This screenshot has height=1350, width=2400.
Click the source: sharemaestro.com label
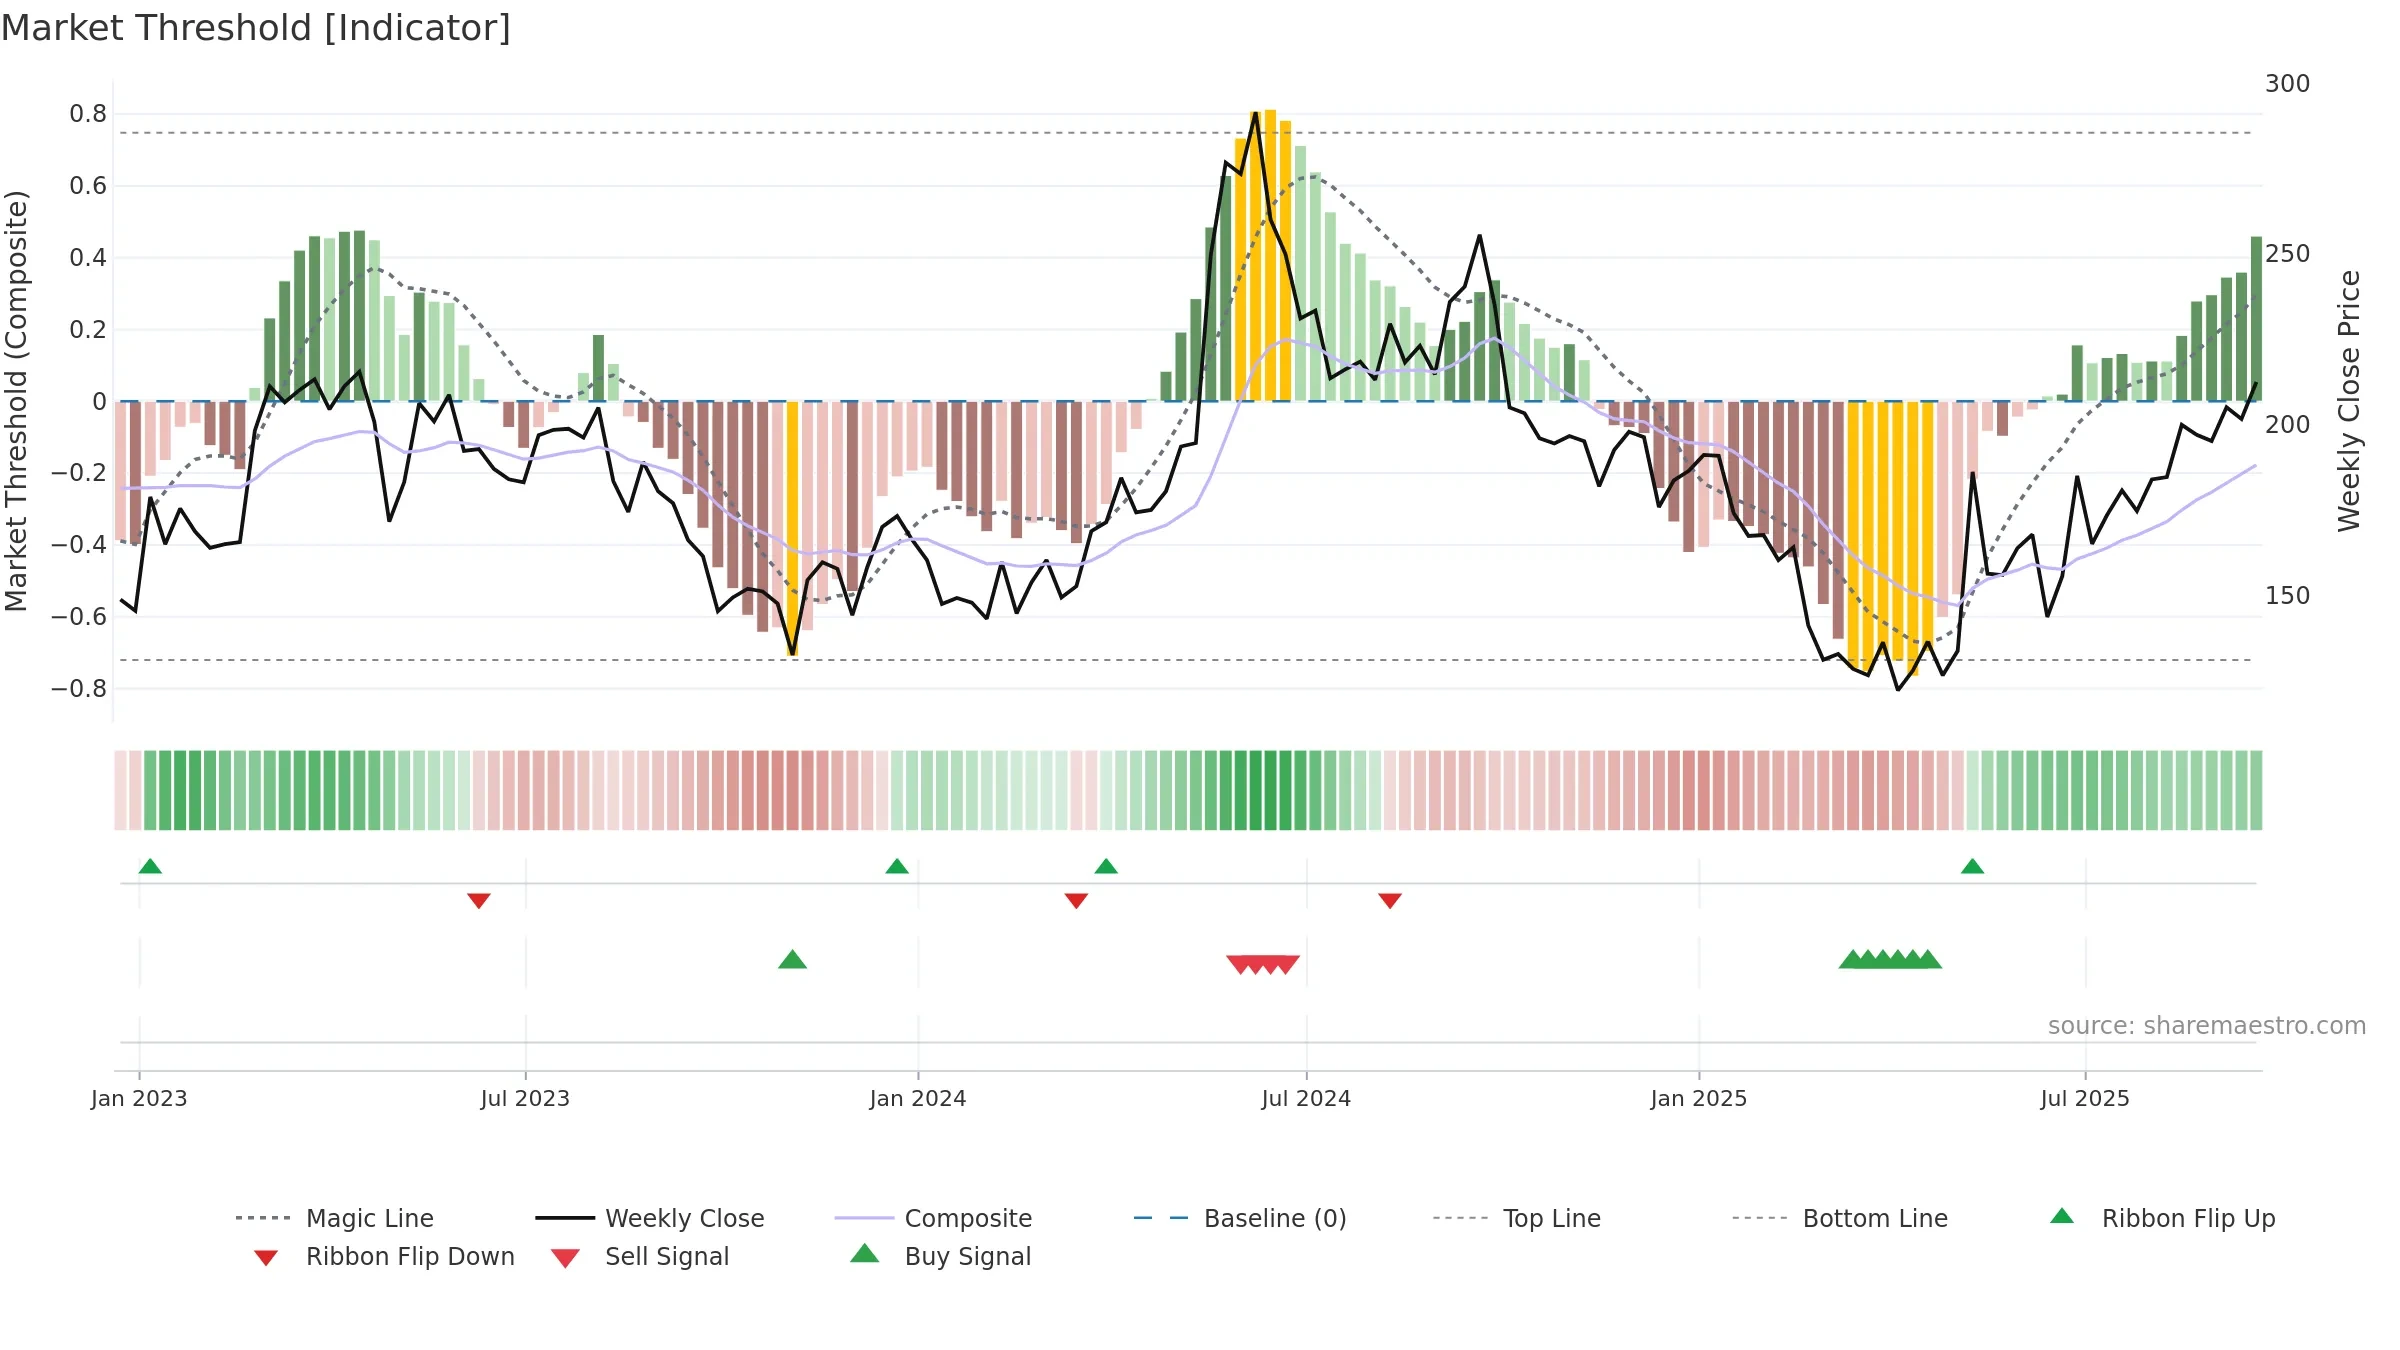2207,1026
